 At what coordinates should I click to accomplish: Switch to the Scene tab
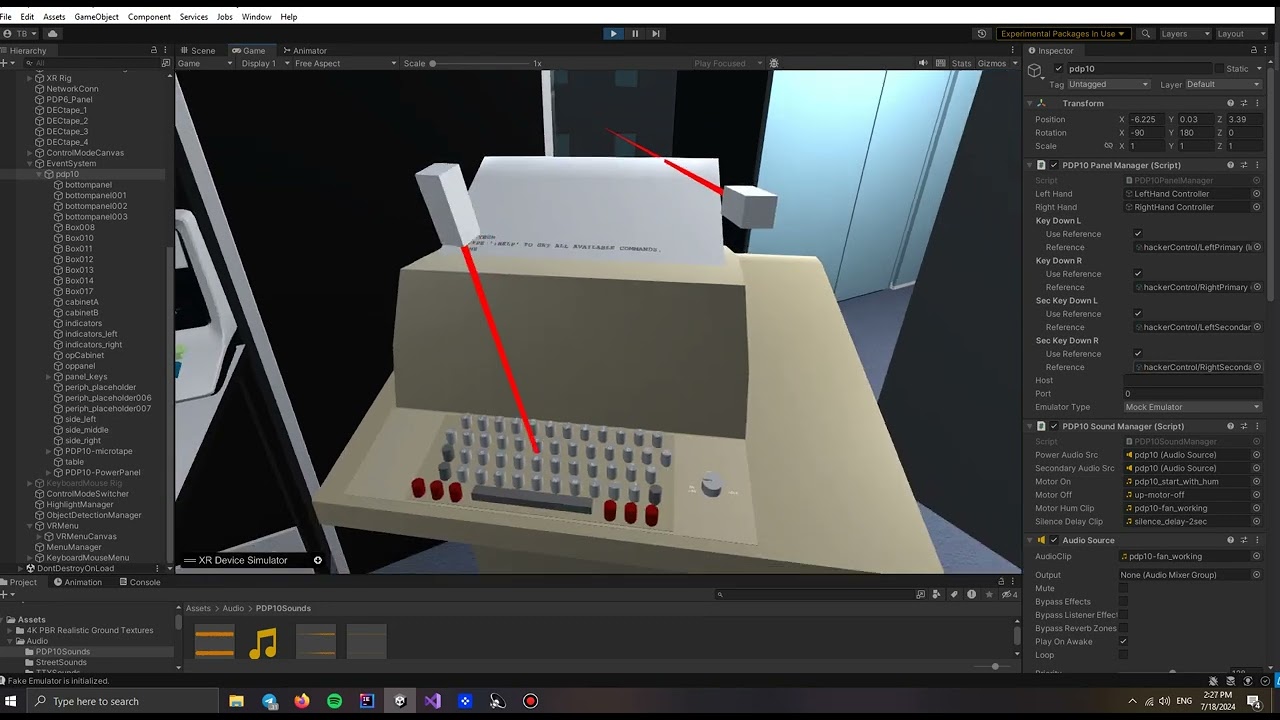pyautogui.click(x=198, y=50)
